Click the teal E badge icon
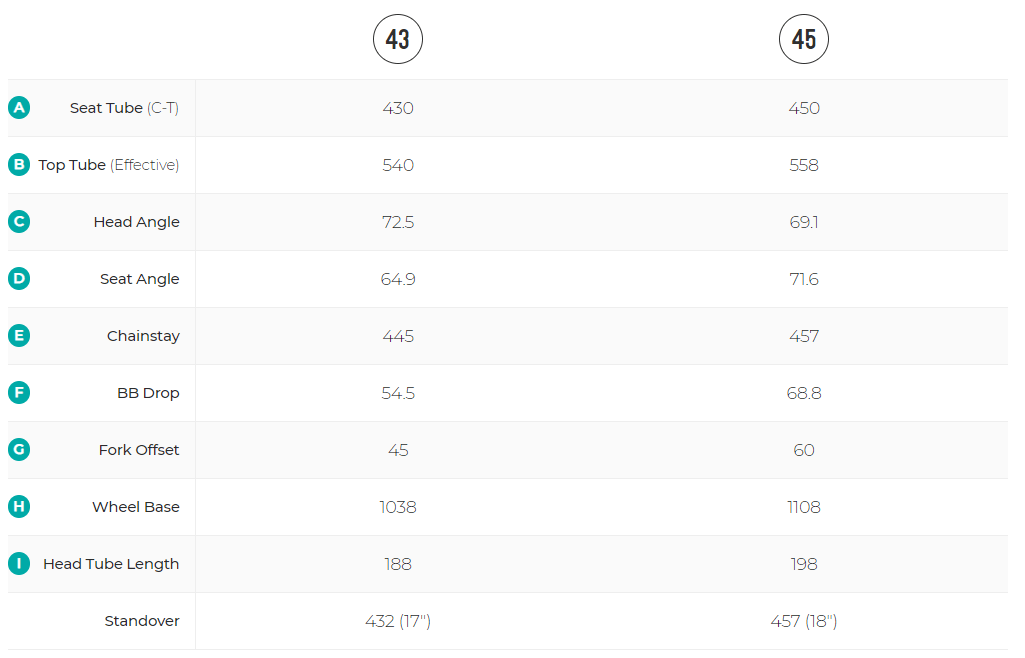Screen dimensions: 1025x658 pos(18,336)
